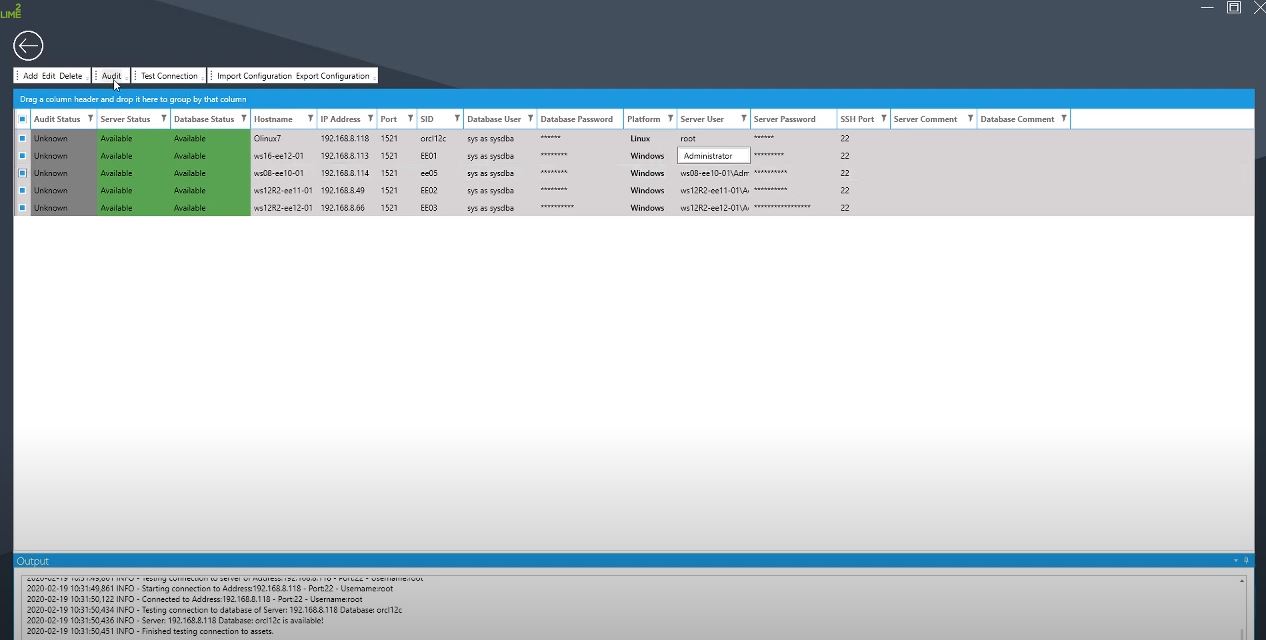Toggle the checkbox for the ws12R2-ee12-01 row
The width and height of the screenshot is (1266, 640).
coord(22,208)
